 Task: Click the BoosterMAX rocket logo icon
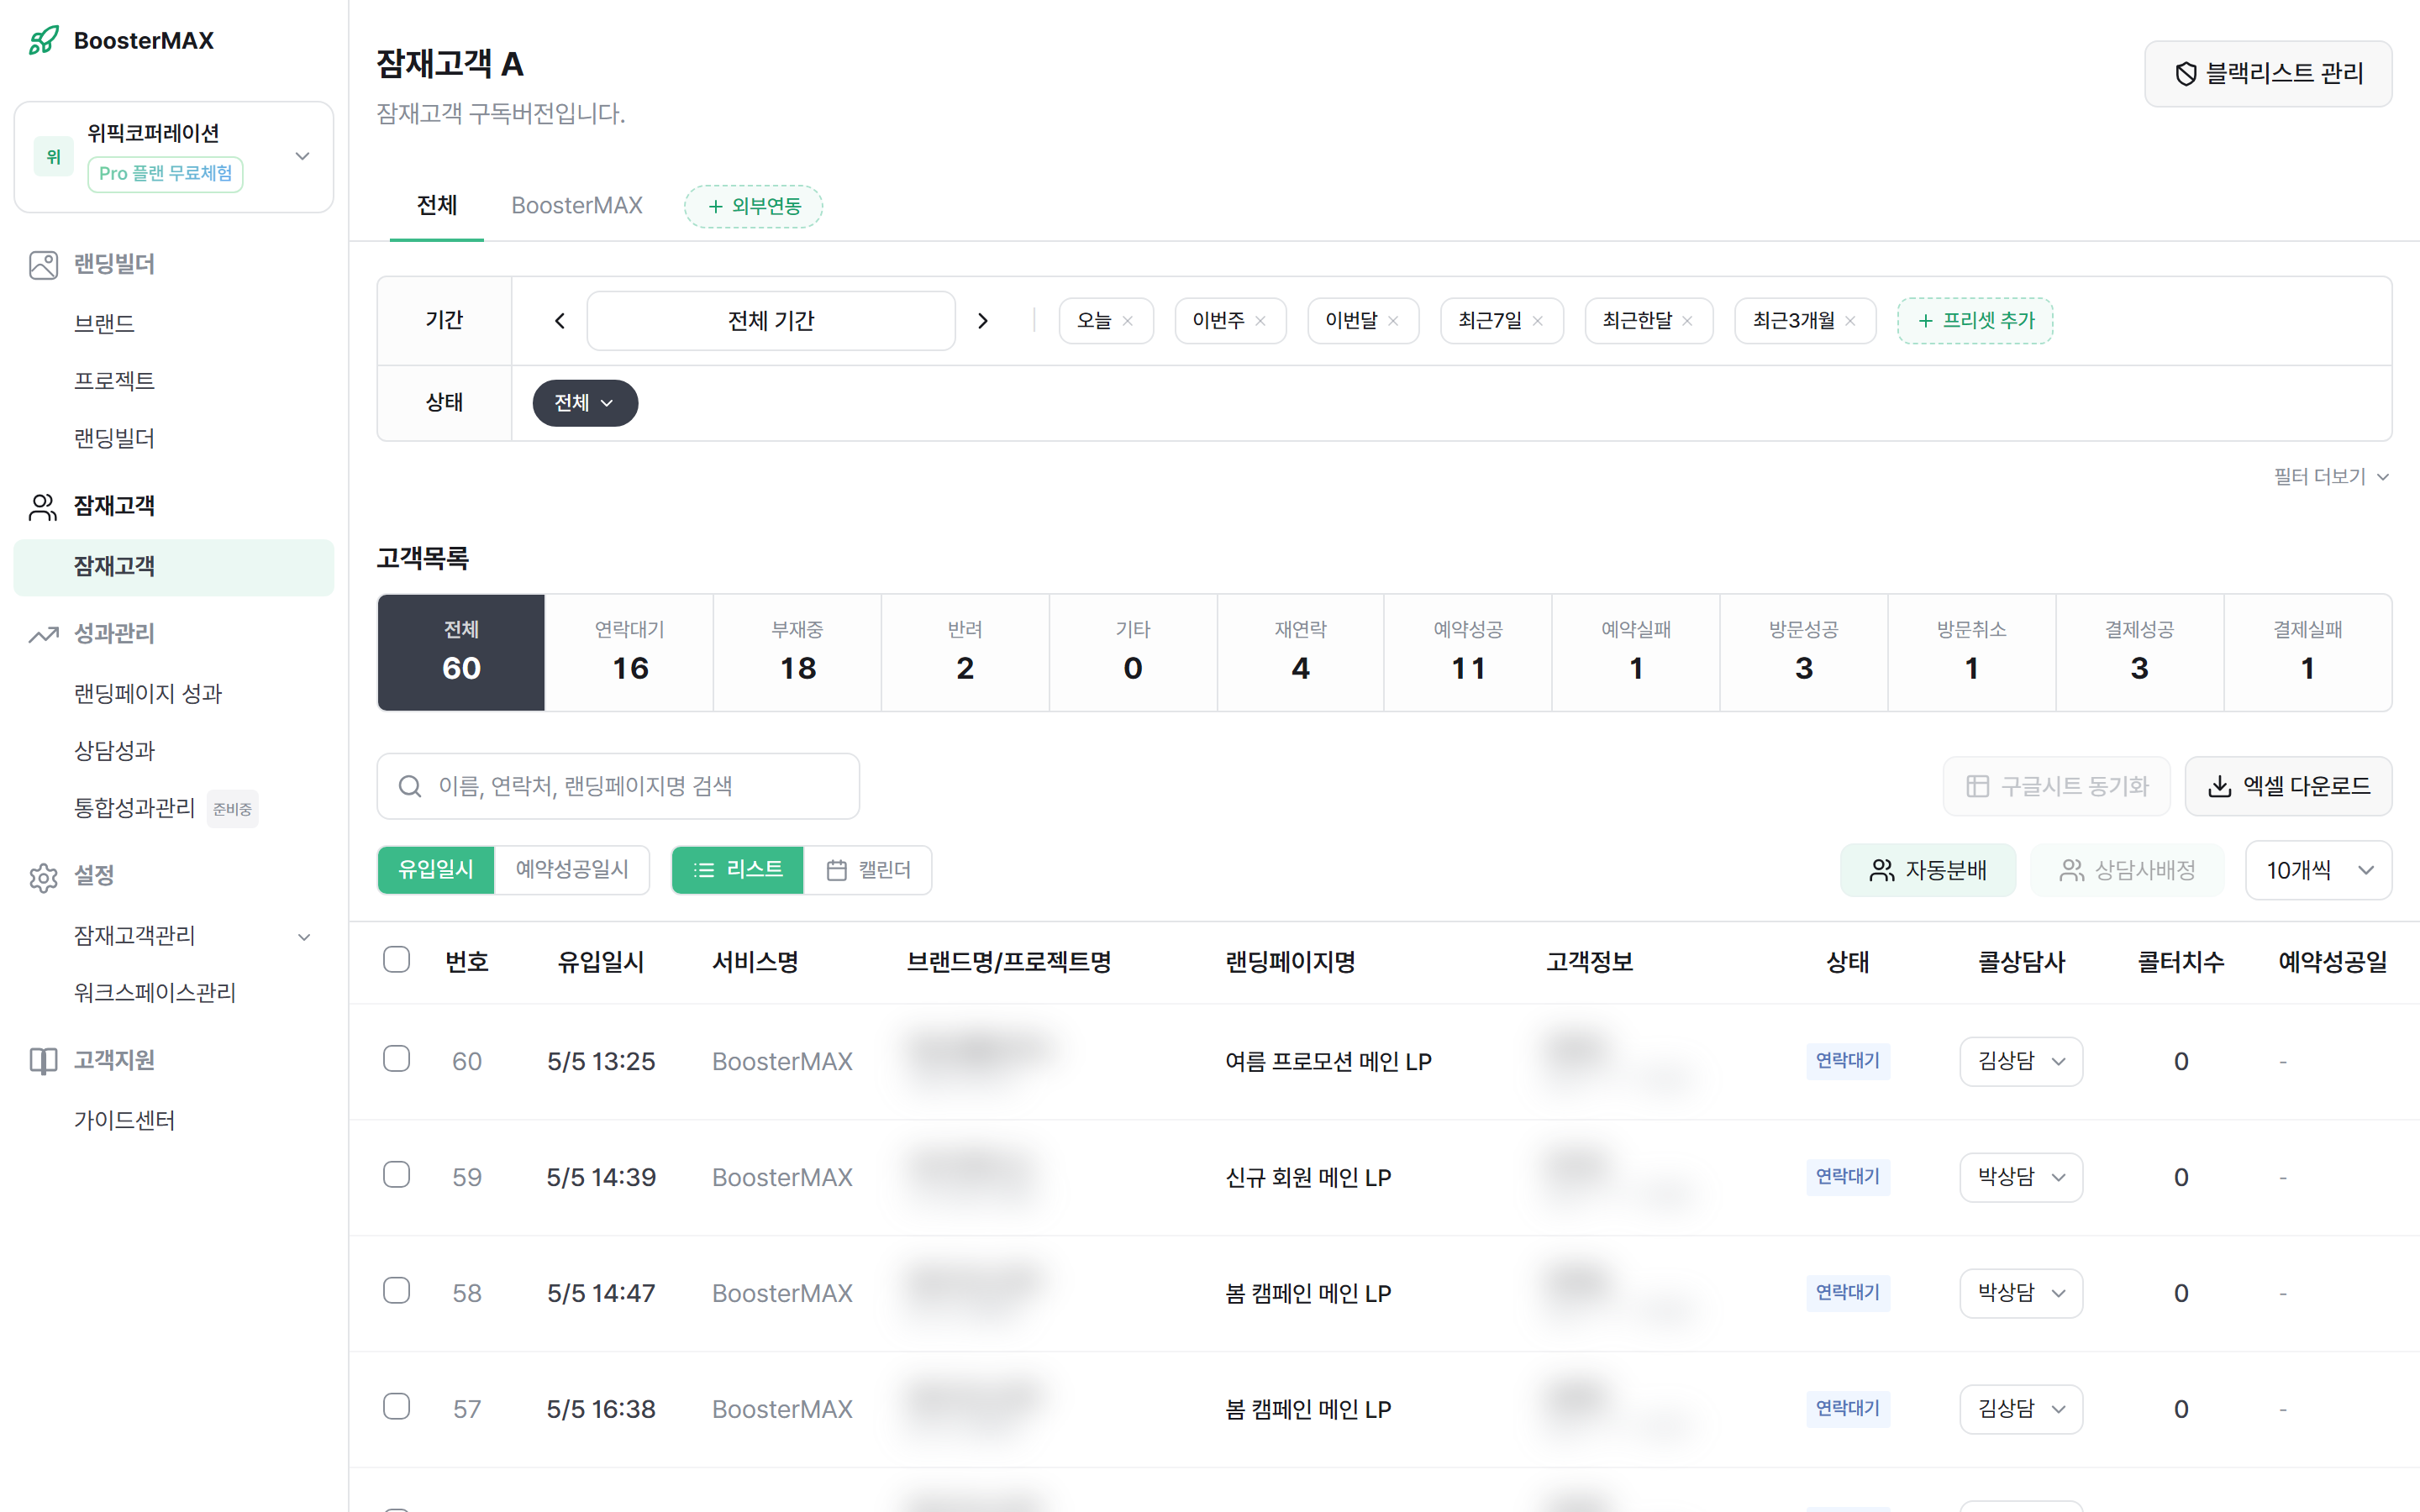43,41
